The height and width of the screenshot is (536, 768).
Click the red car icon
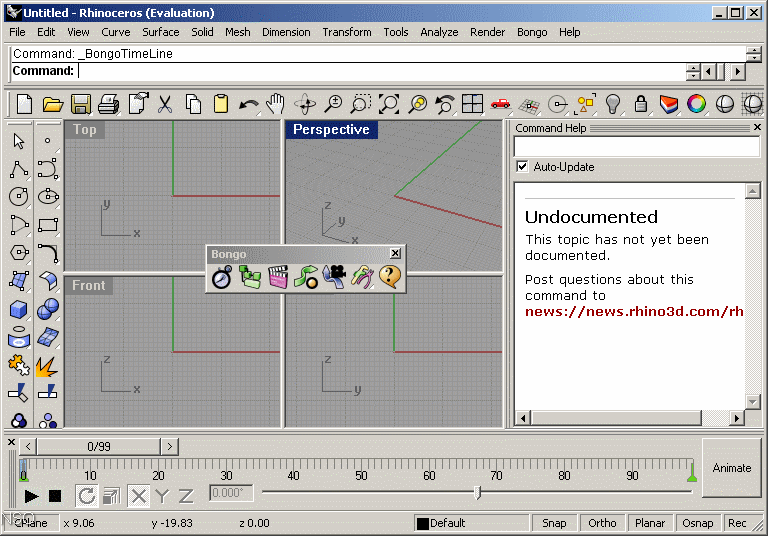point(501,104)
